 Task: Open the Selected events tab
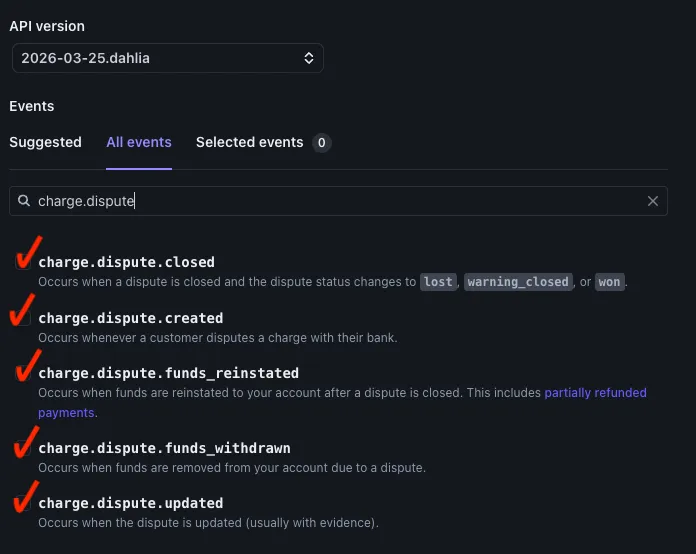click(x=249, y=142)
